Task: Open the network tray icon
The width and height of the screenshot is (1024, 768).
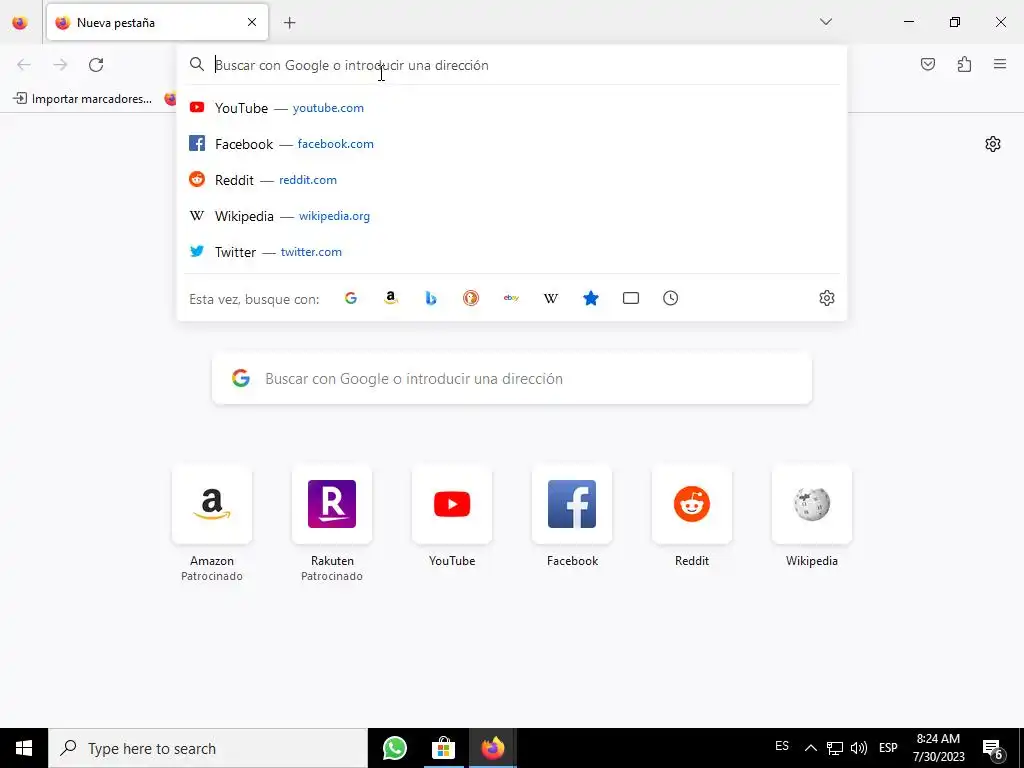Action: click(835, 748)
